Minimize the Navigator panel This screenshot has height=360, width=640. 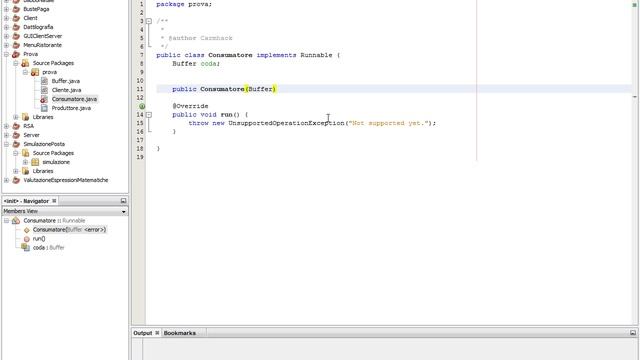tap(123, 201)
